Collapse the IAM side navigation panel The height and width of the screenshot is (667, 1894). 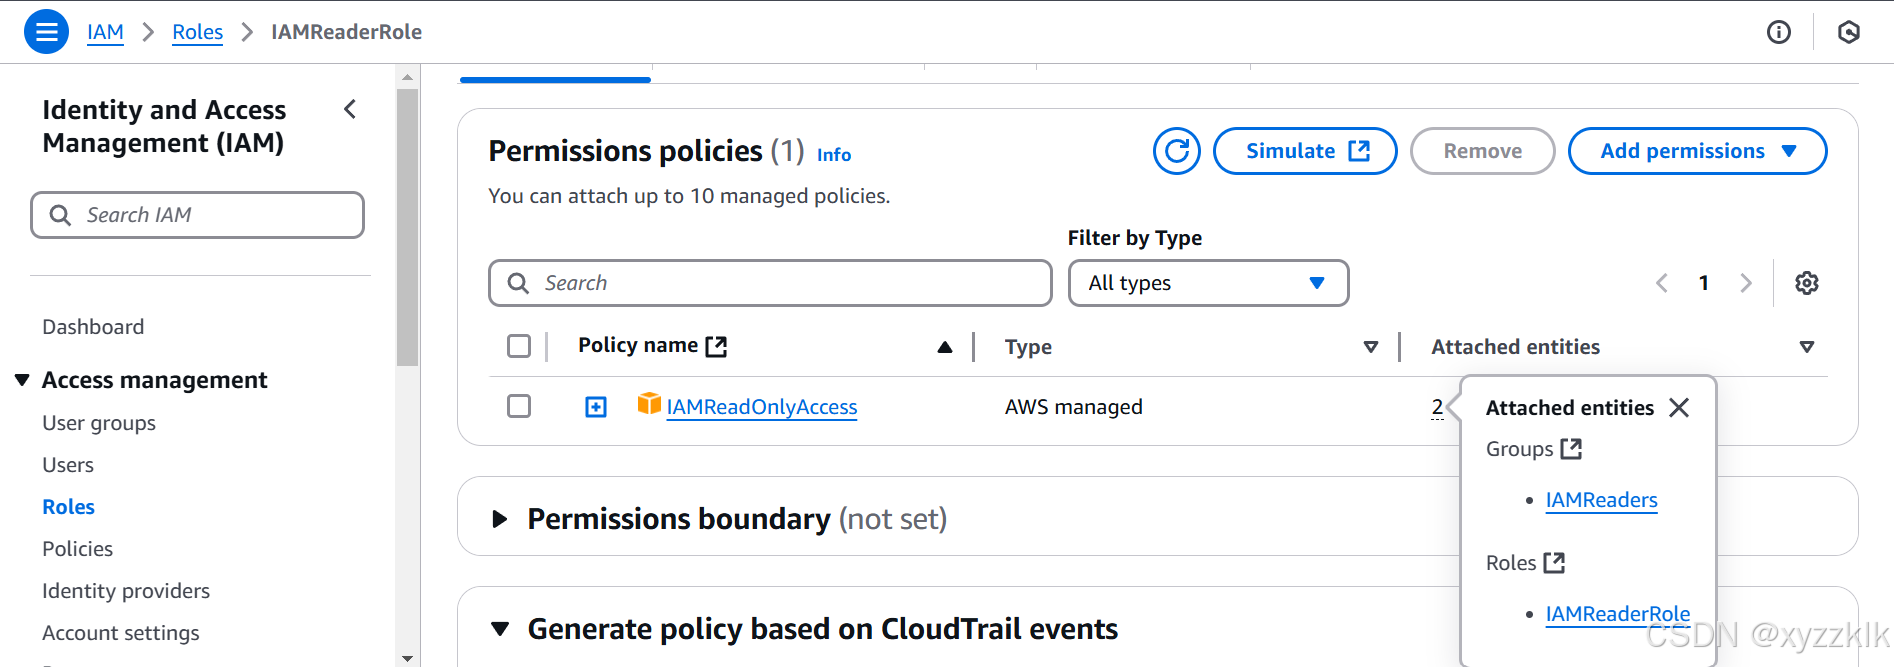[x=350, y=109]
